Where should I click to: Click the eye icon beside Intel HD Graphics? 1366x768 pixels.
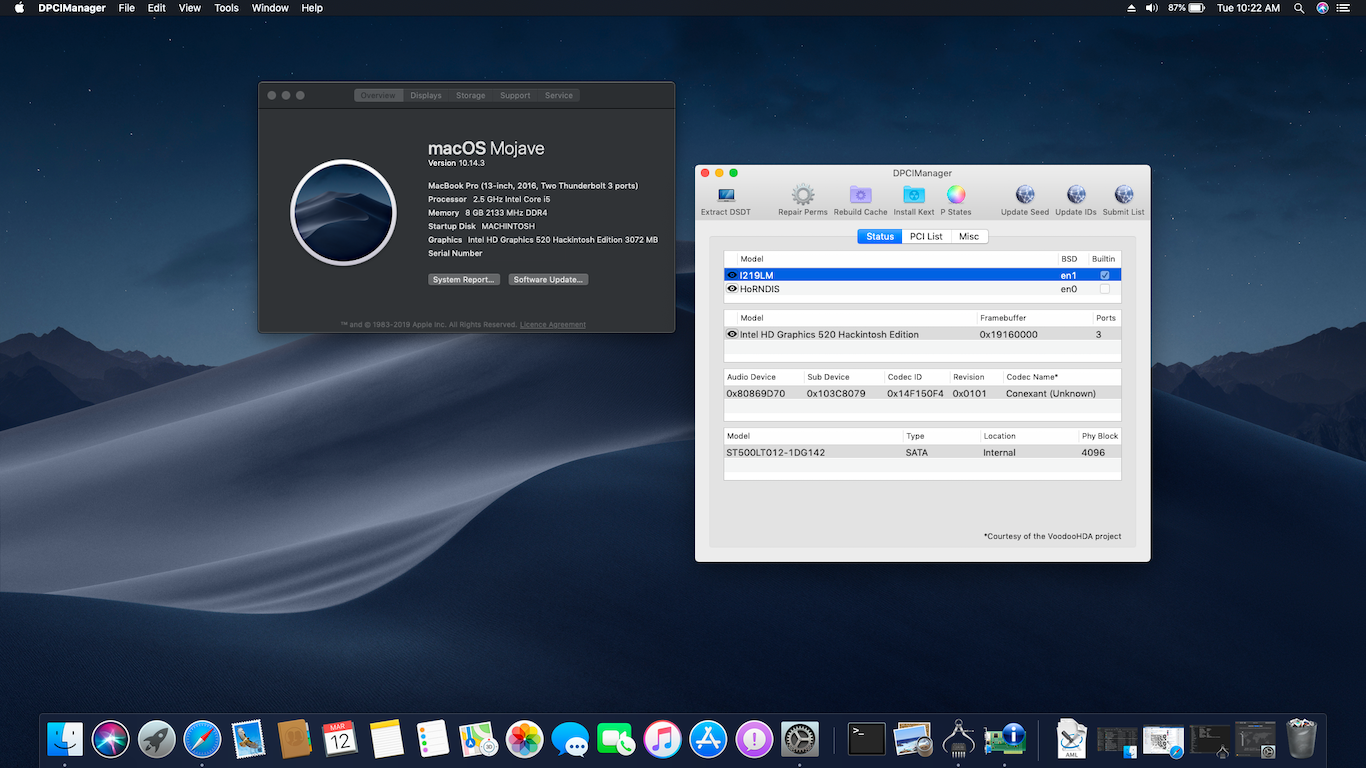[x=732, y=334]
